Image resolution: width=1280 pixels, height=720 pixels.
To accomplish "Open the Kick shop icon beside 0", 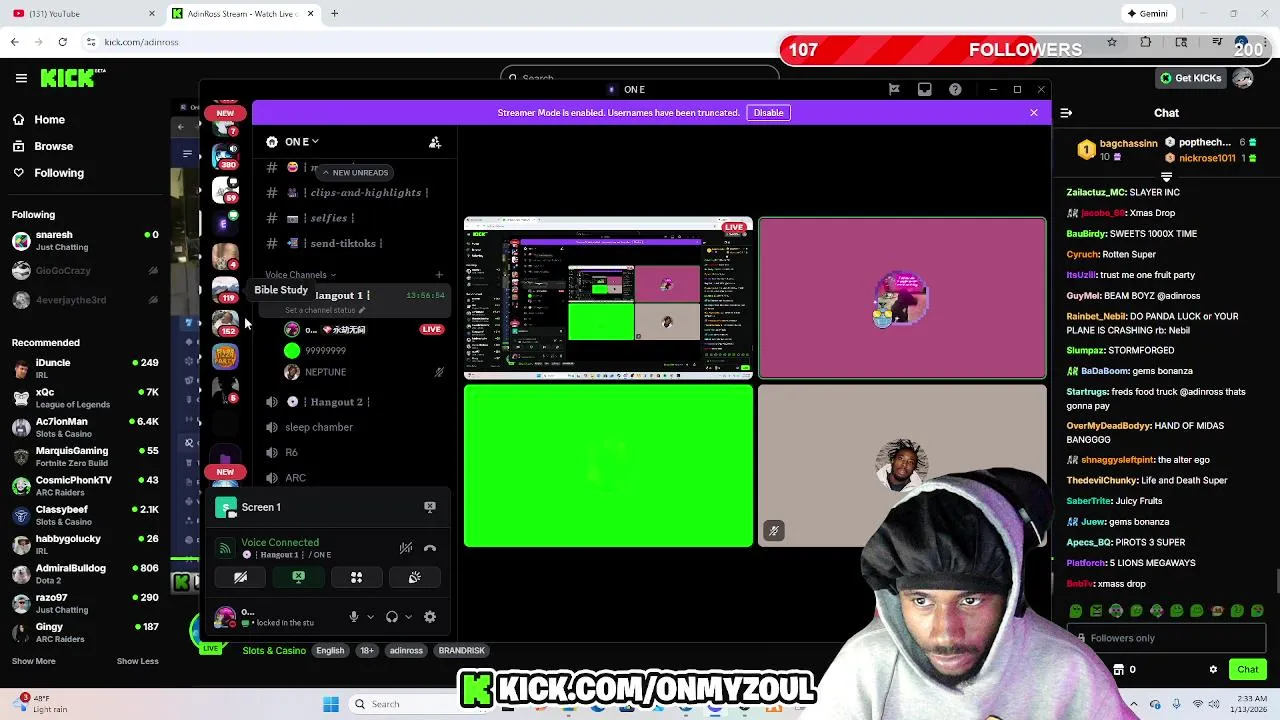I will [x=1119, y=670].
